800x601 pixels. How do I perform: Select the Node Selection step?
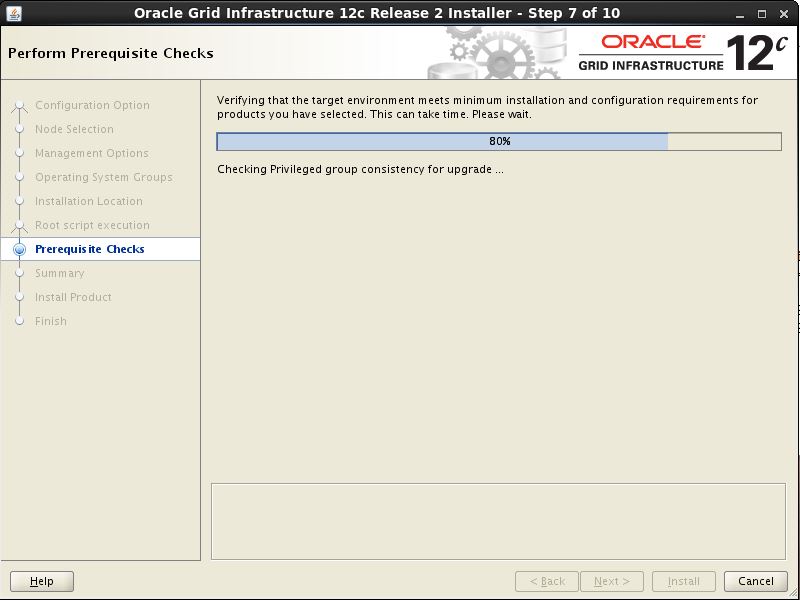[74, 129]
